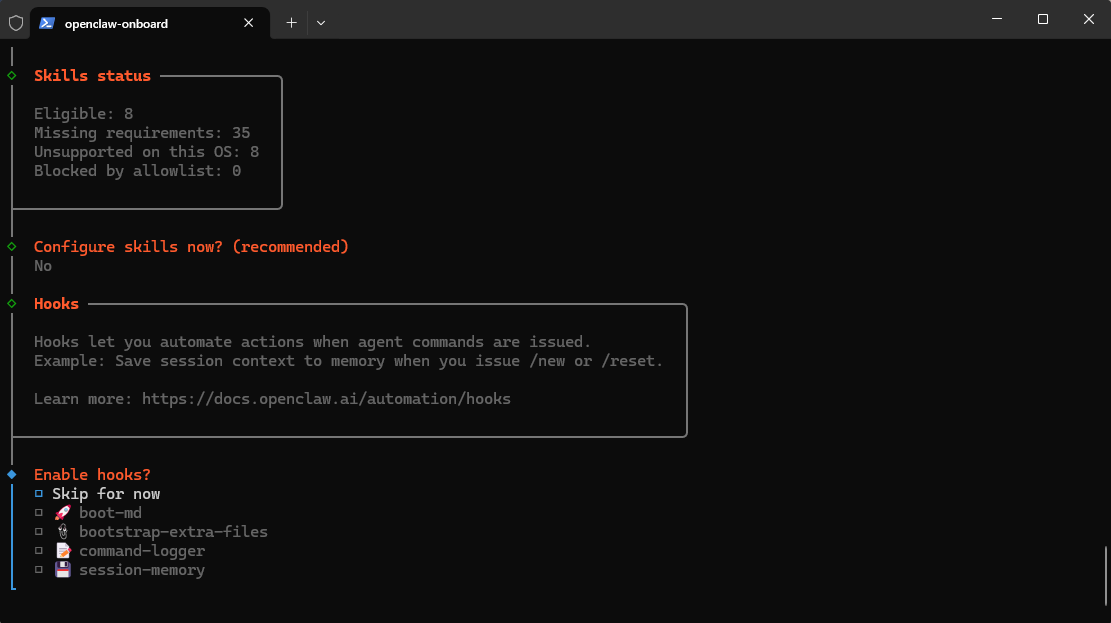The height and width of the screenshot is (623, 1111).
Task: Click the paperclip icon beside bootstrap-extra-files
Action: coord(62,532)
